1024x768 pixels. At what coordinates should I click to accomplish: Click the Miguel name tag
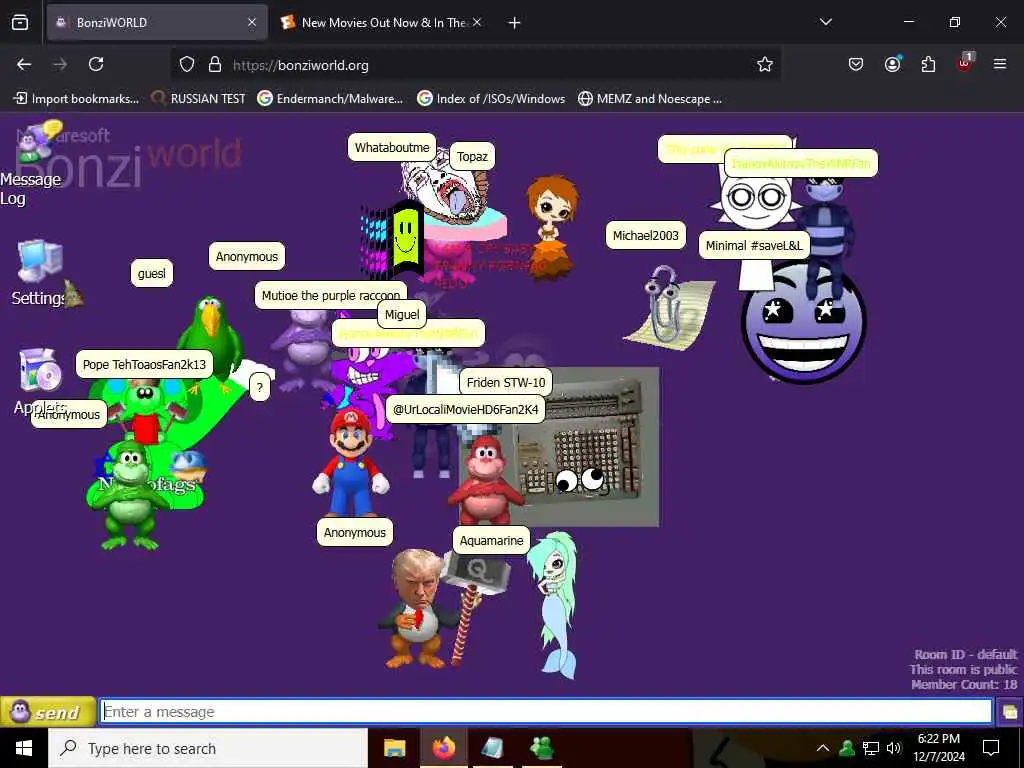point(402,315)
